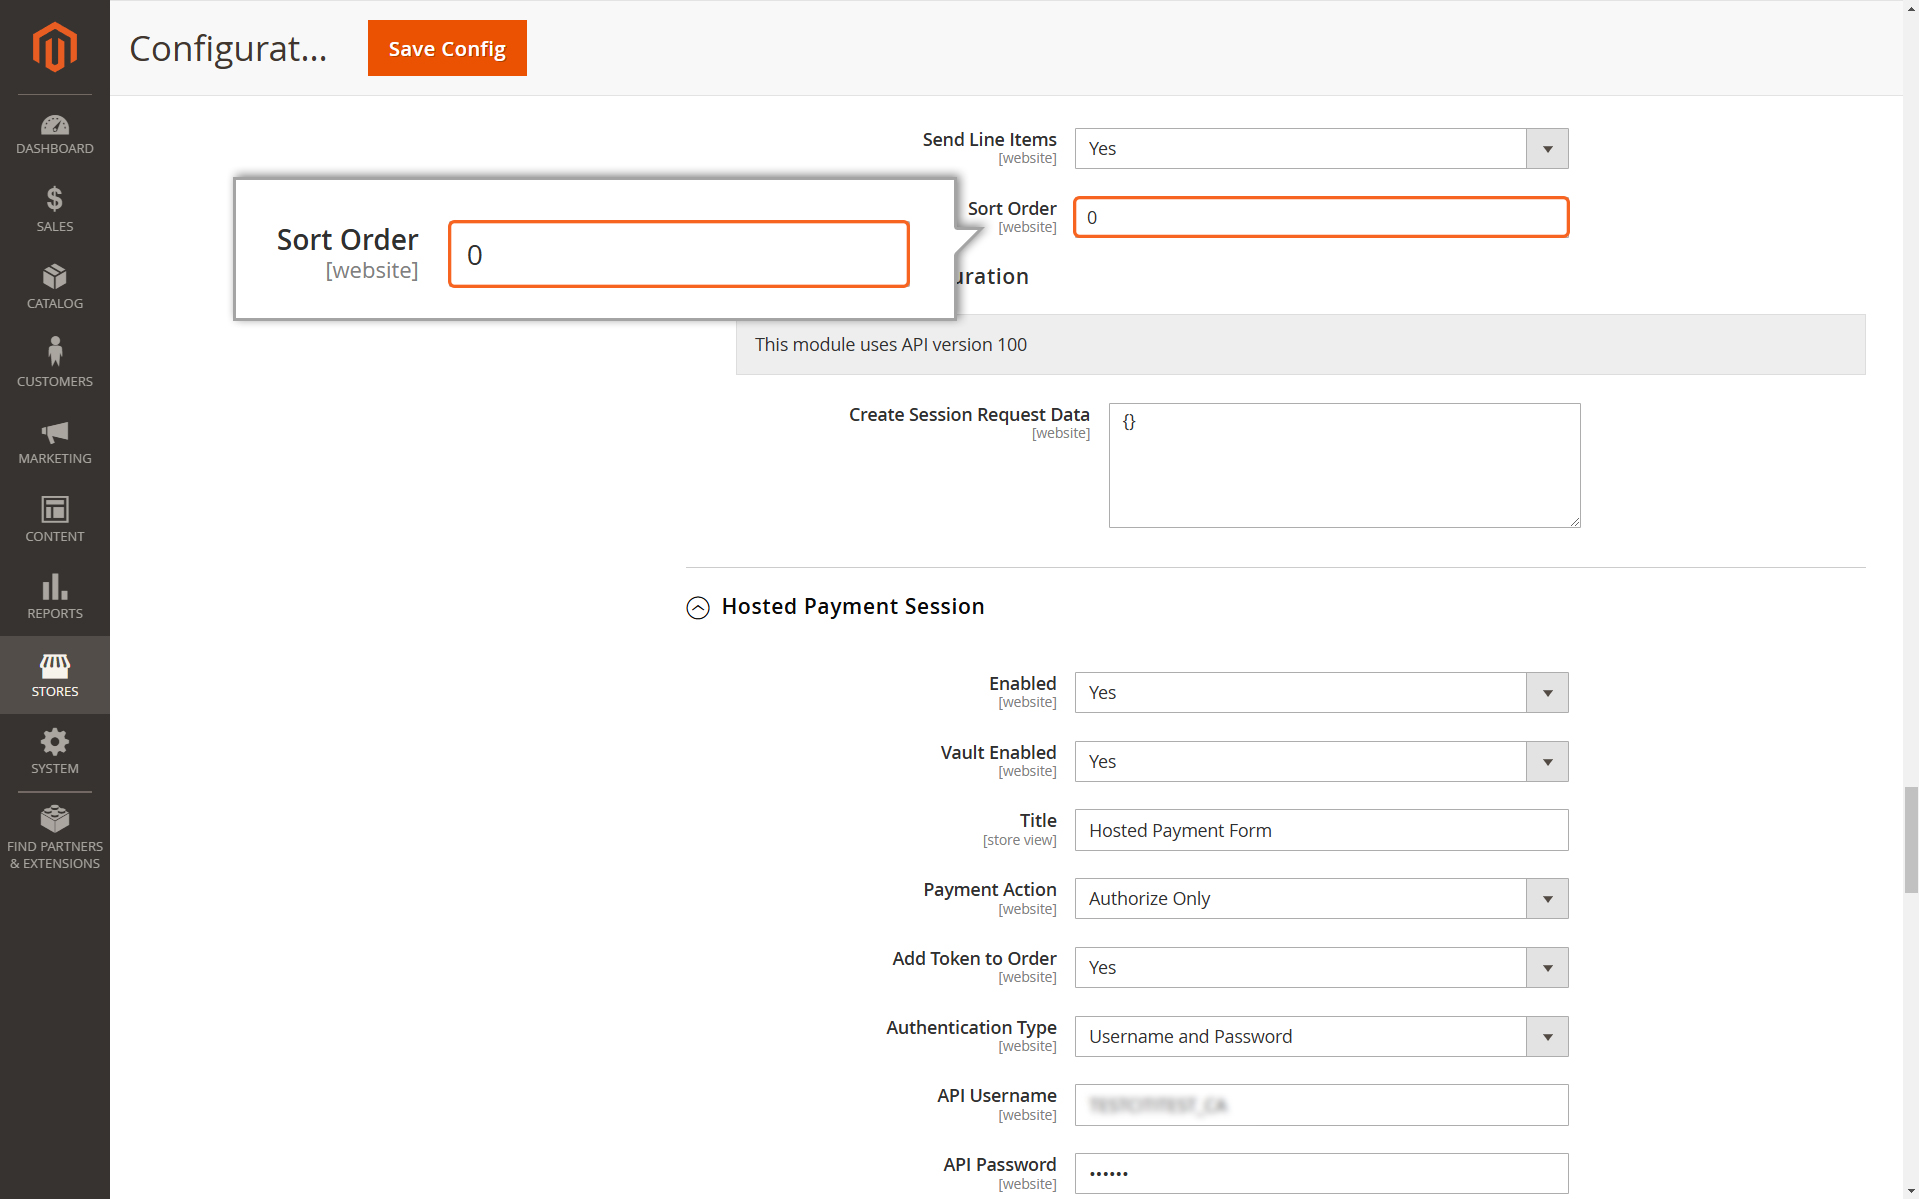This screenshot has width=1919, height=1199.
Task: Open the Catalog menu icon
Action: point(55,288)
